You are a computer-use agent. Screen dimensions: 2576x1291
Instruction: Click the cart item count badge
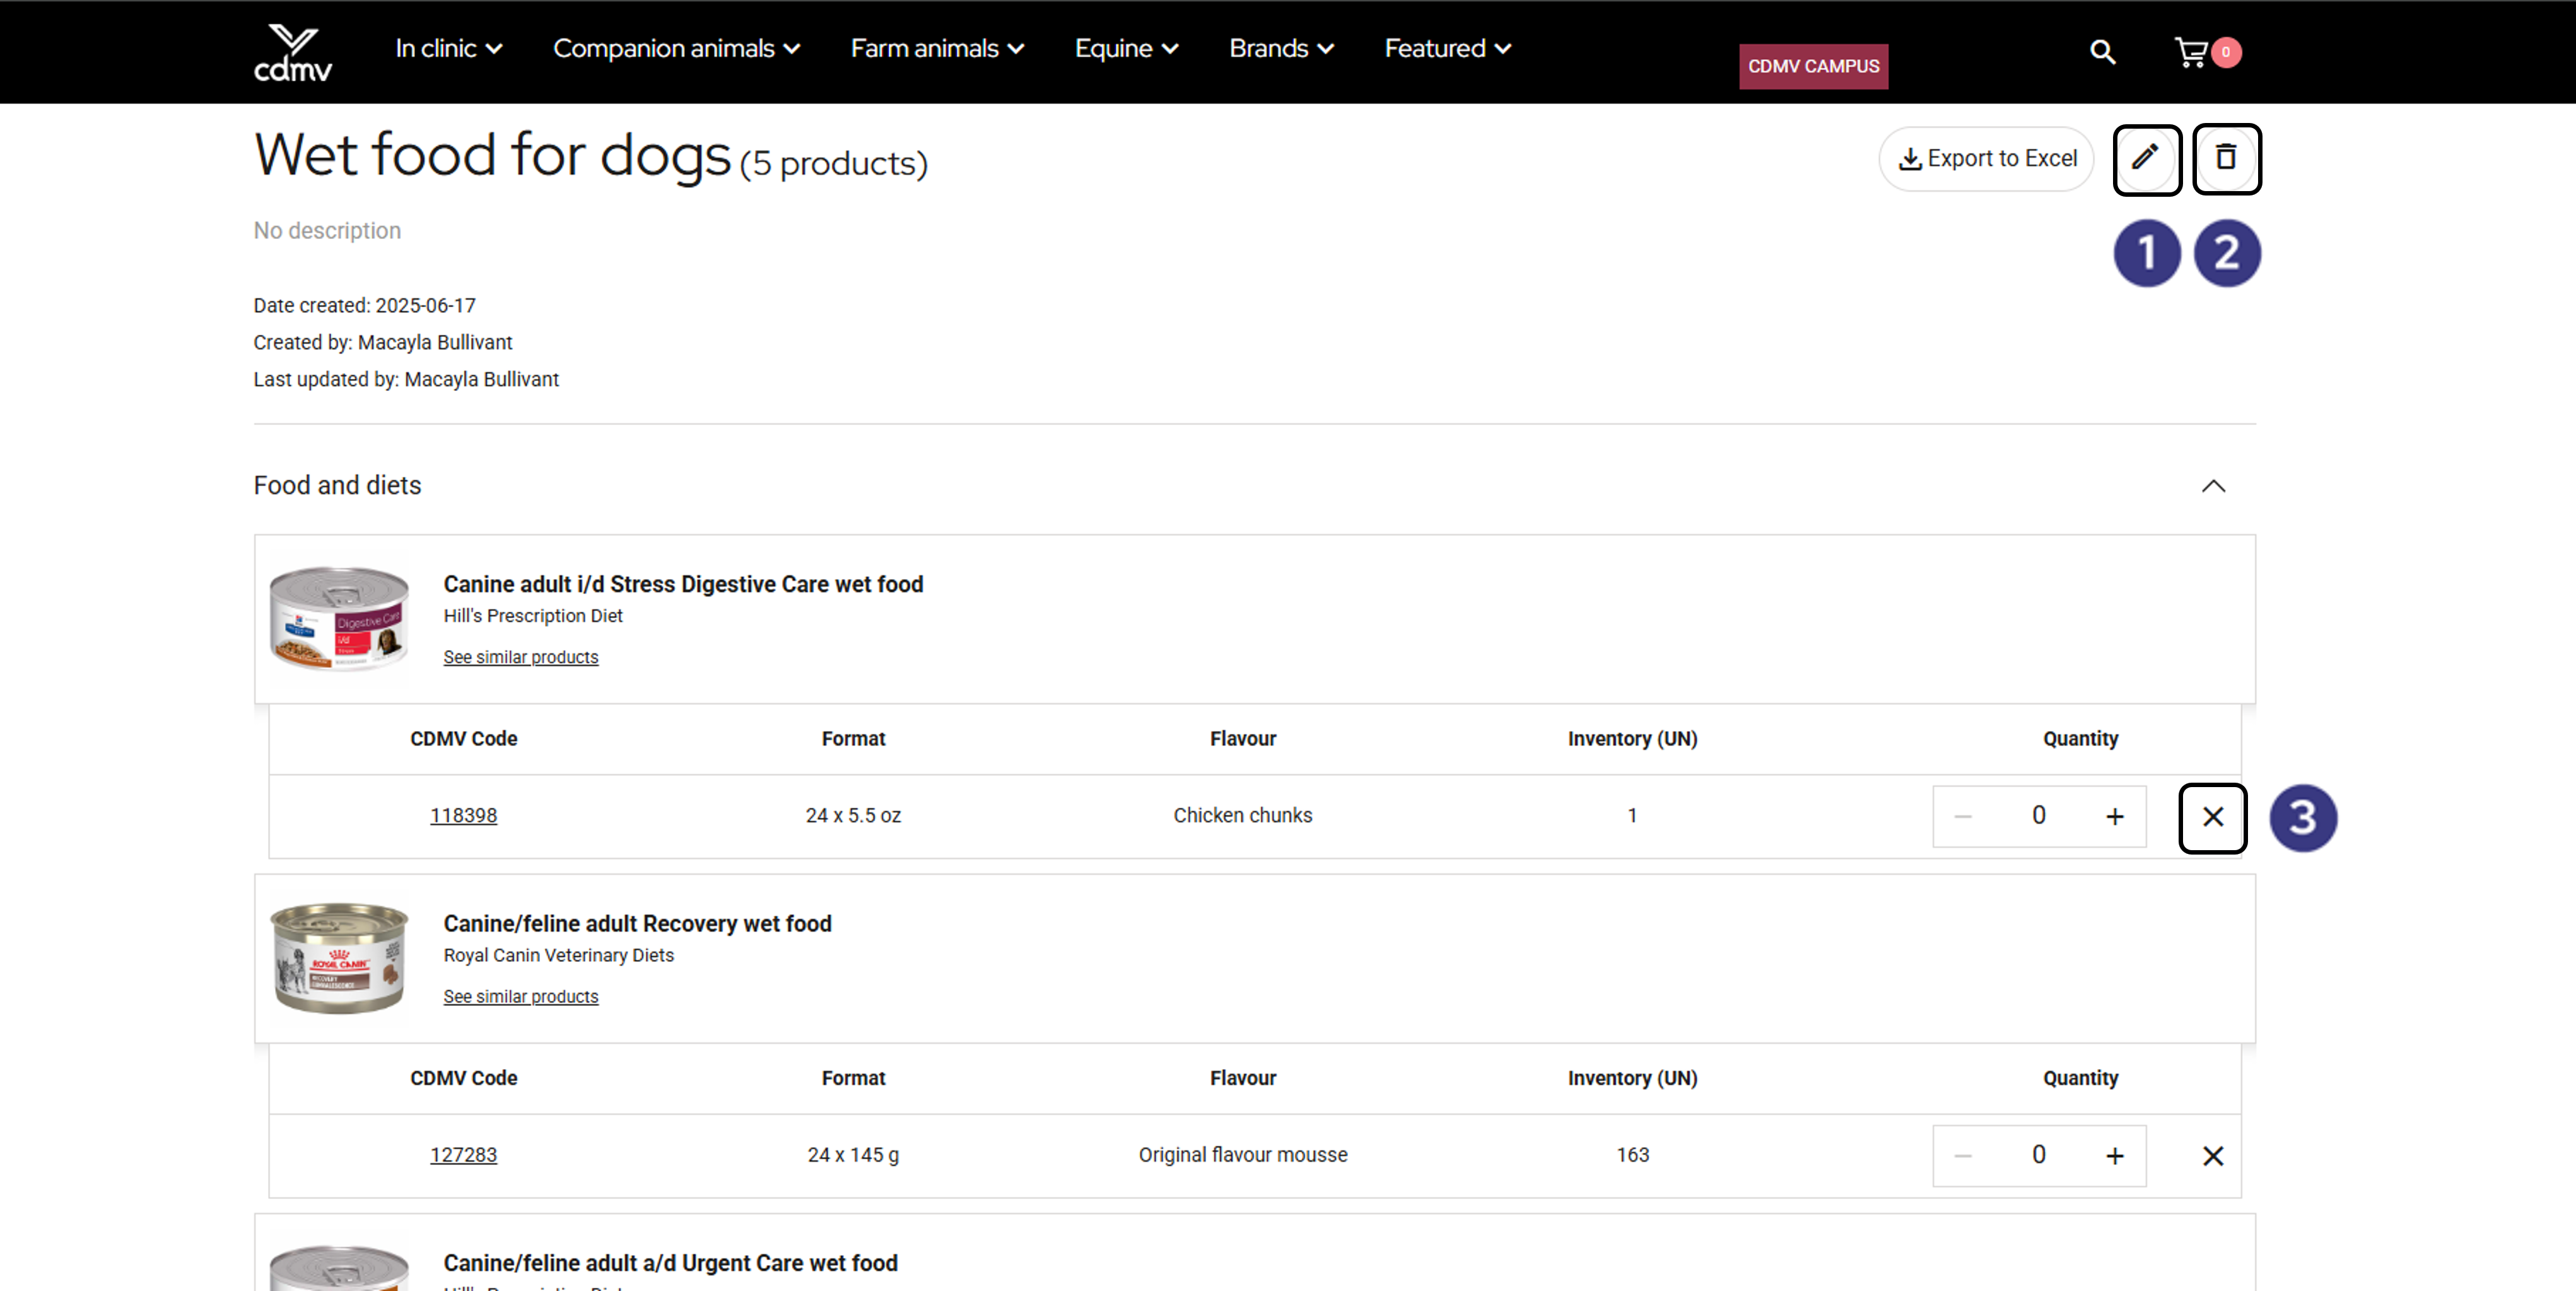pyautogui.click(x=2225, y=52)
